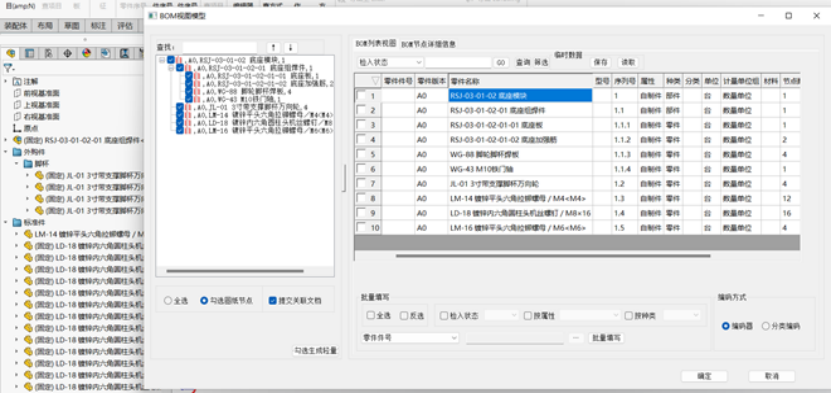Click the GO button

tap(501, 63)
